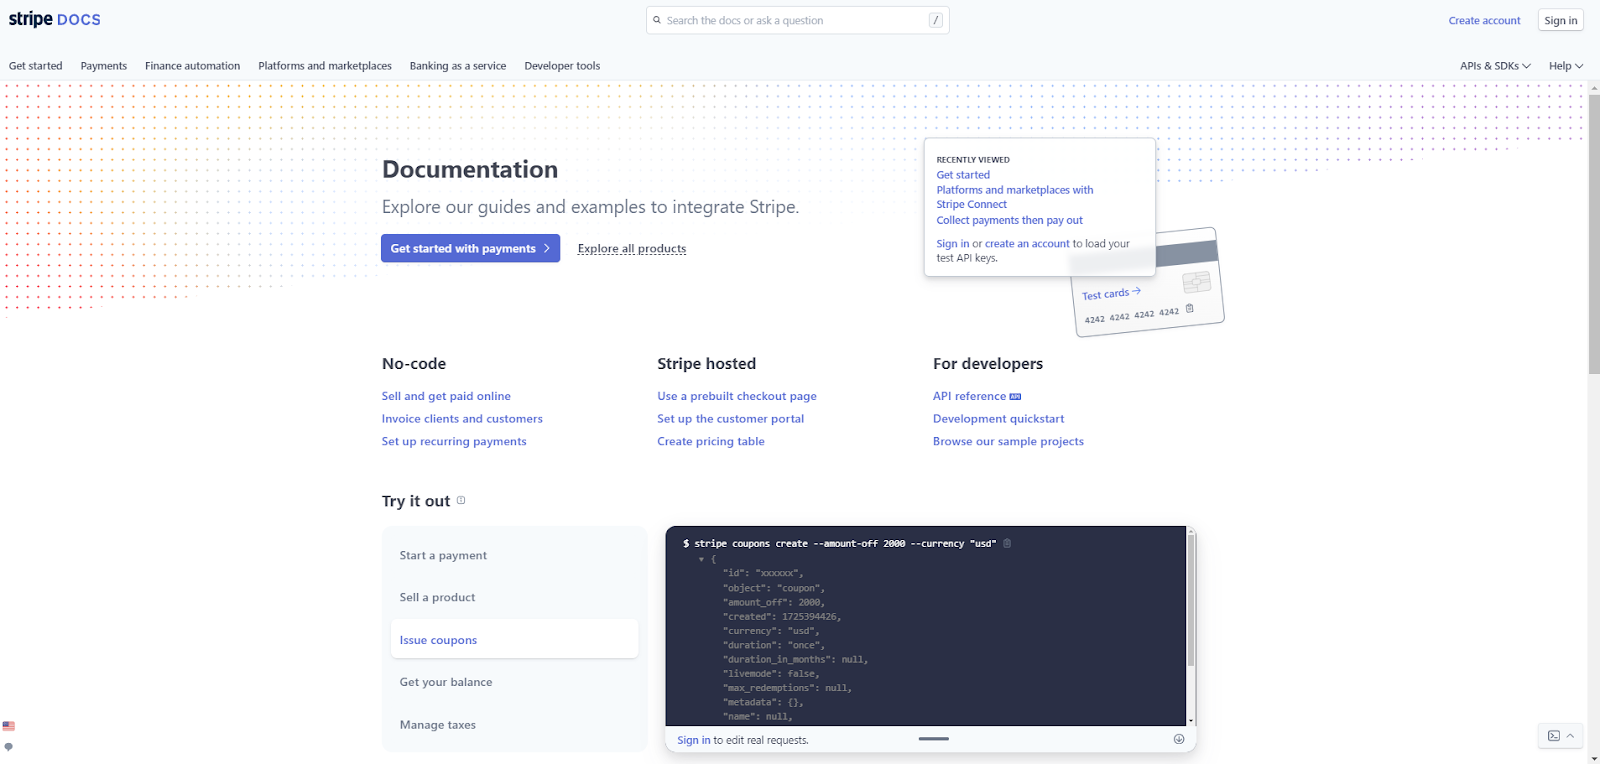Click the "duration": "once" line
The height and width of the screenshot is (764, 1600).
pos(774,645)
